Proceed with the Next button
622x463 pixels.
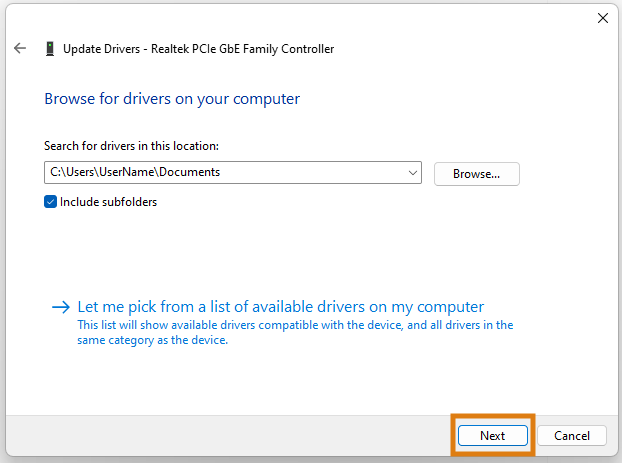pyautogui.click(x=493, y=436)
